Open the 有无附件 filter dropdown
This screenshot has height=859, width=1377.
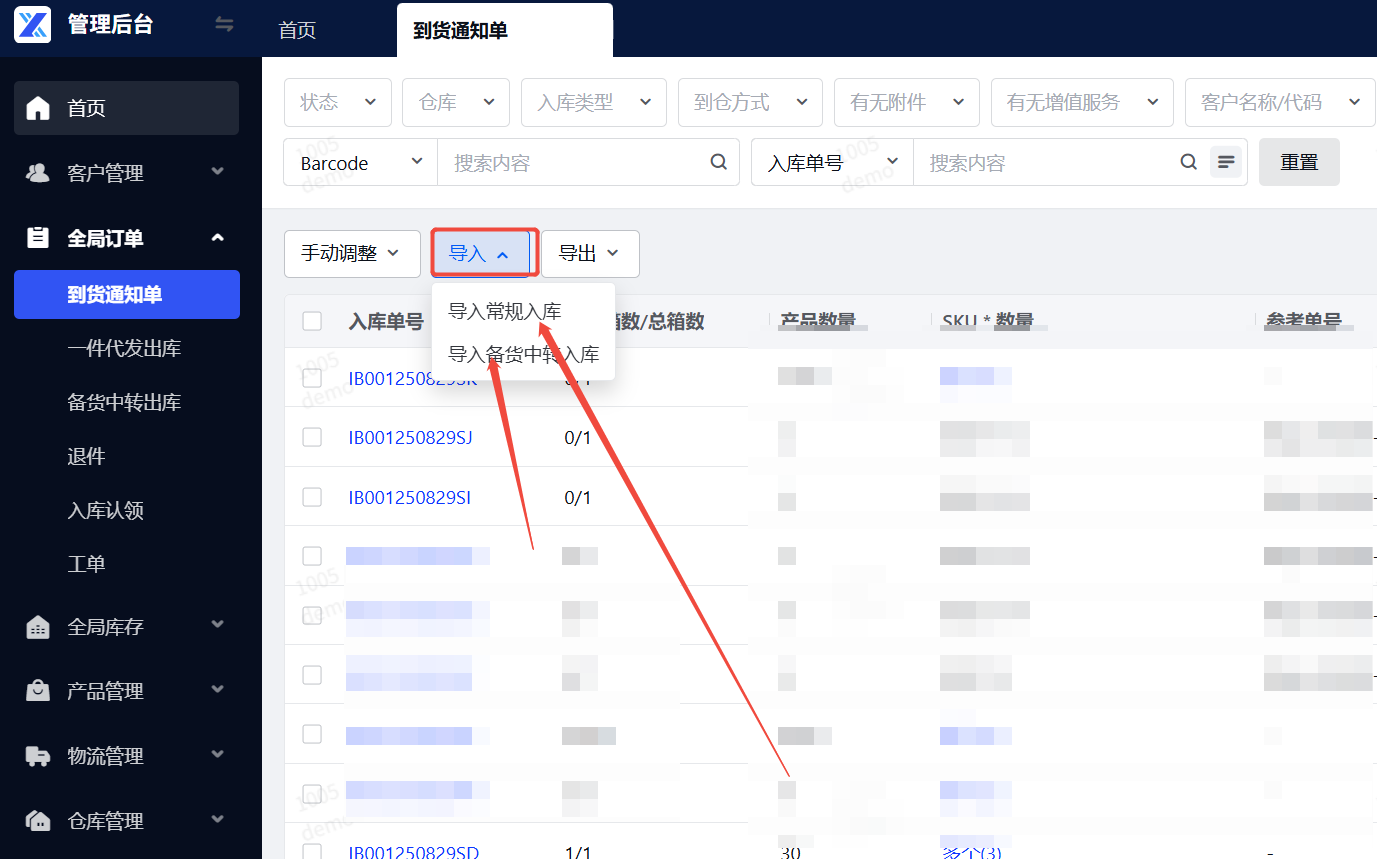pos(907,102)
